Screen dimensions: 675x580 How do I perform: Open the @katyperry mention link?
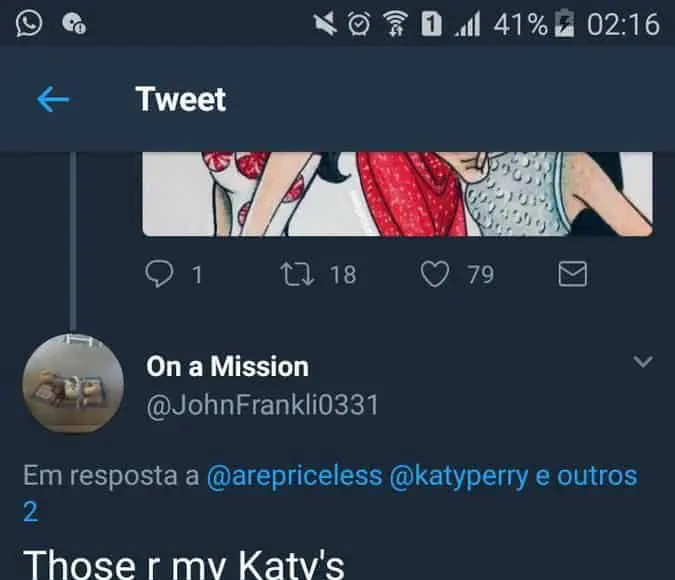[x=459, y=476]
